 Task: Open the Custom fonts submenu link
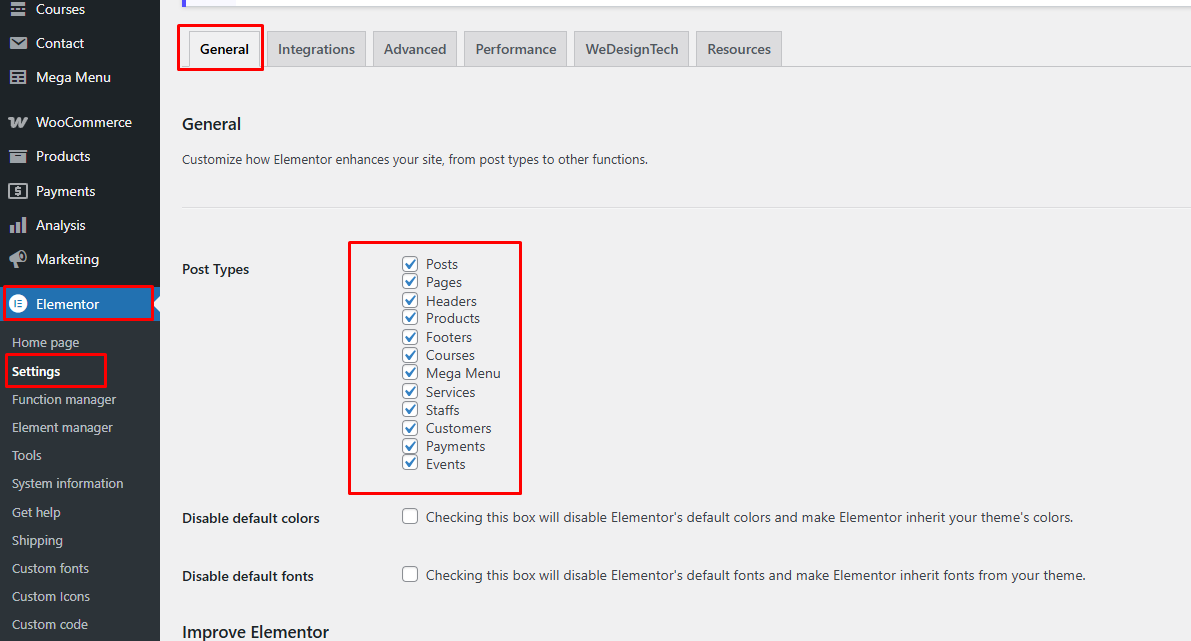point(50,568)
